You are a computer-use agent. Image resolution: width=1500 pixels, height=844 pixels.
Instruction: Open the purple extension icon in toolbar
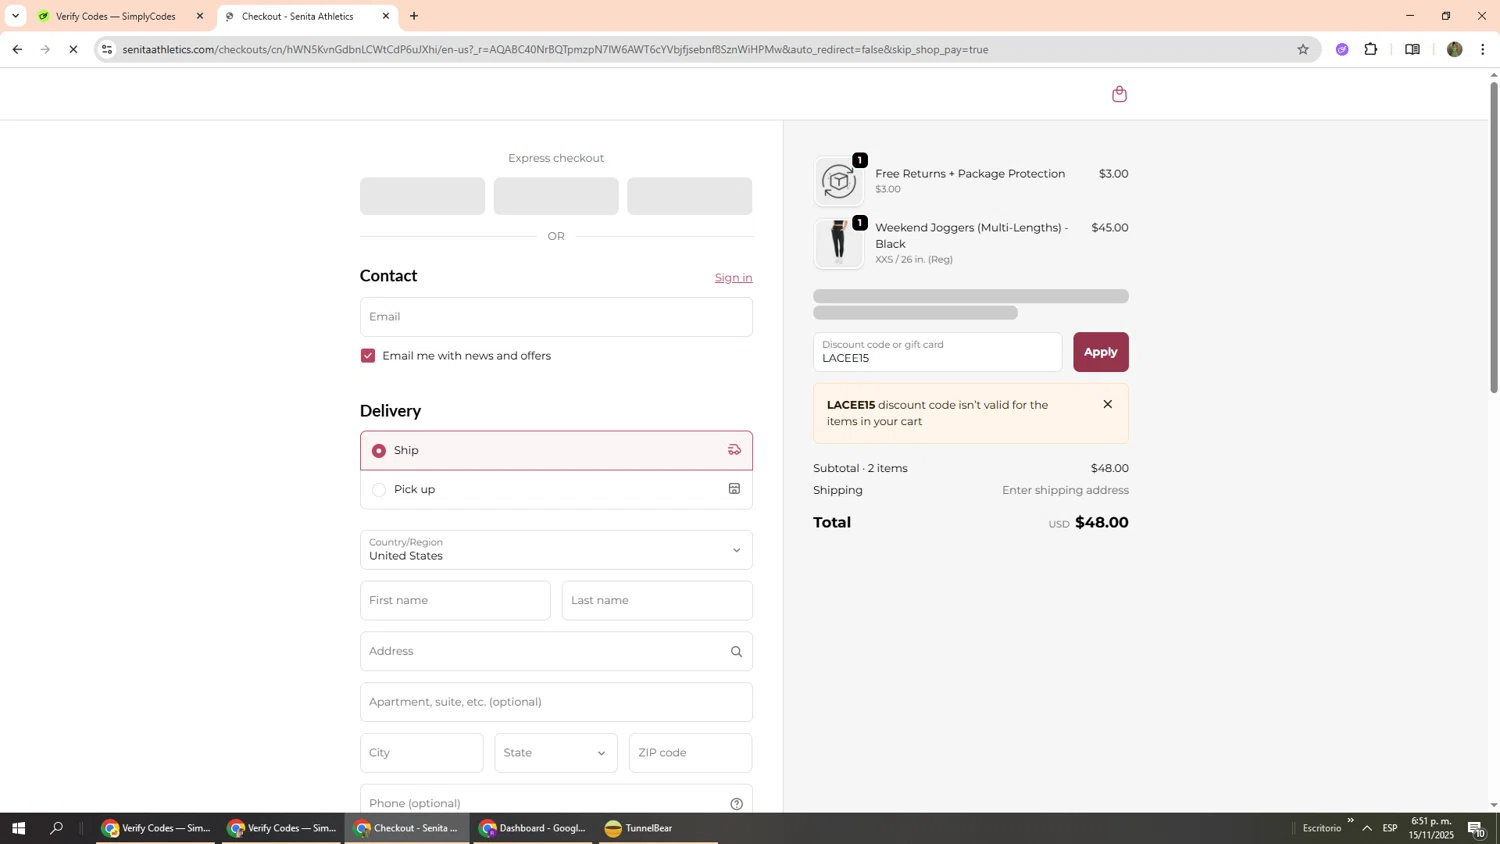[x=1342, y=49]
